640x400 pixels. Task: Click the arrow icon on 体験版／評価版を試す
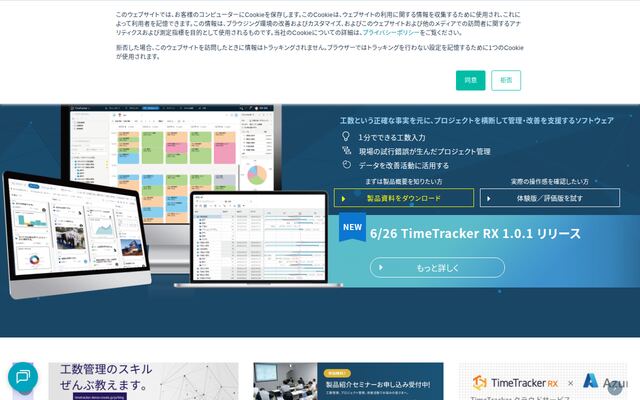click(489, 199)
